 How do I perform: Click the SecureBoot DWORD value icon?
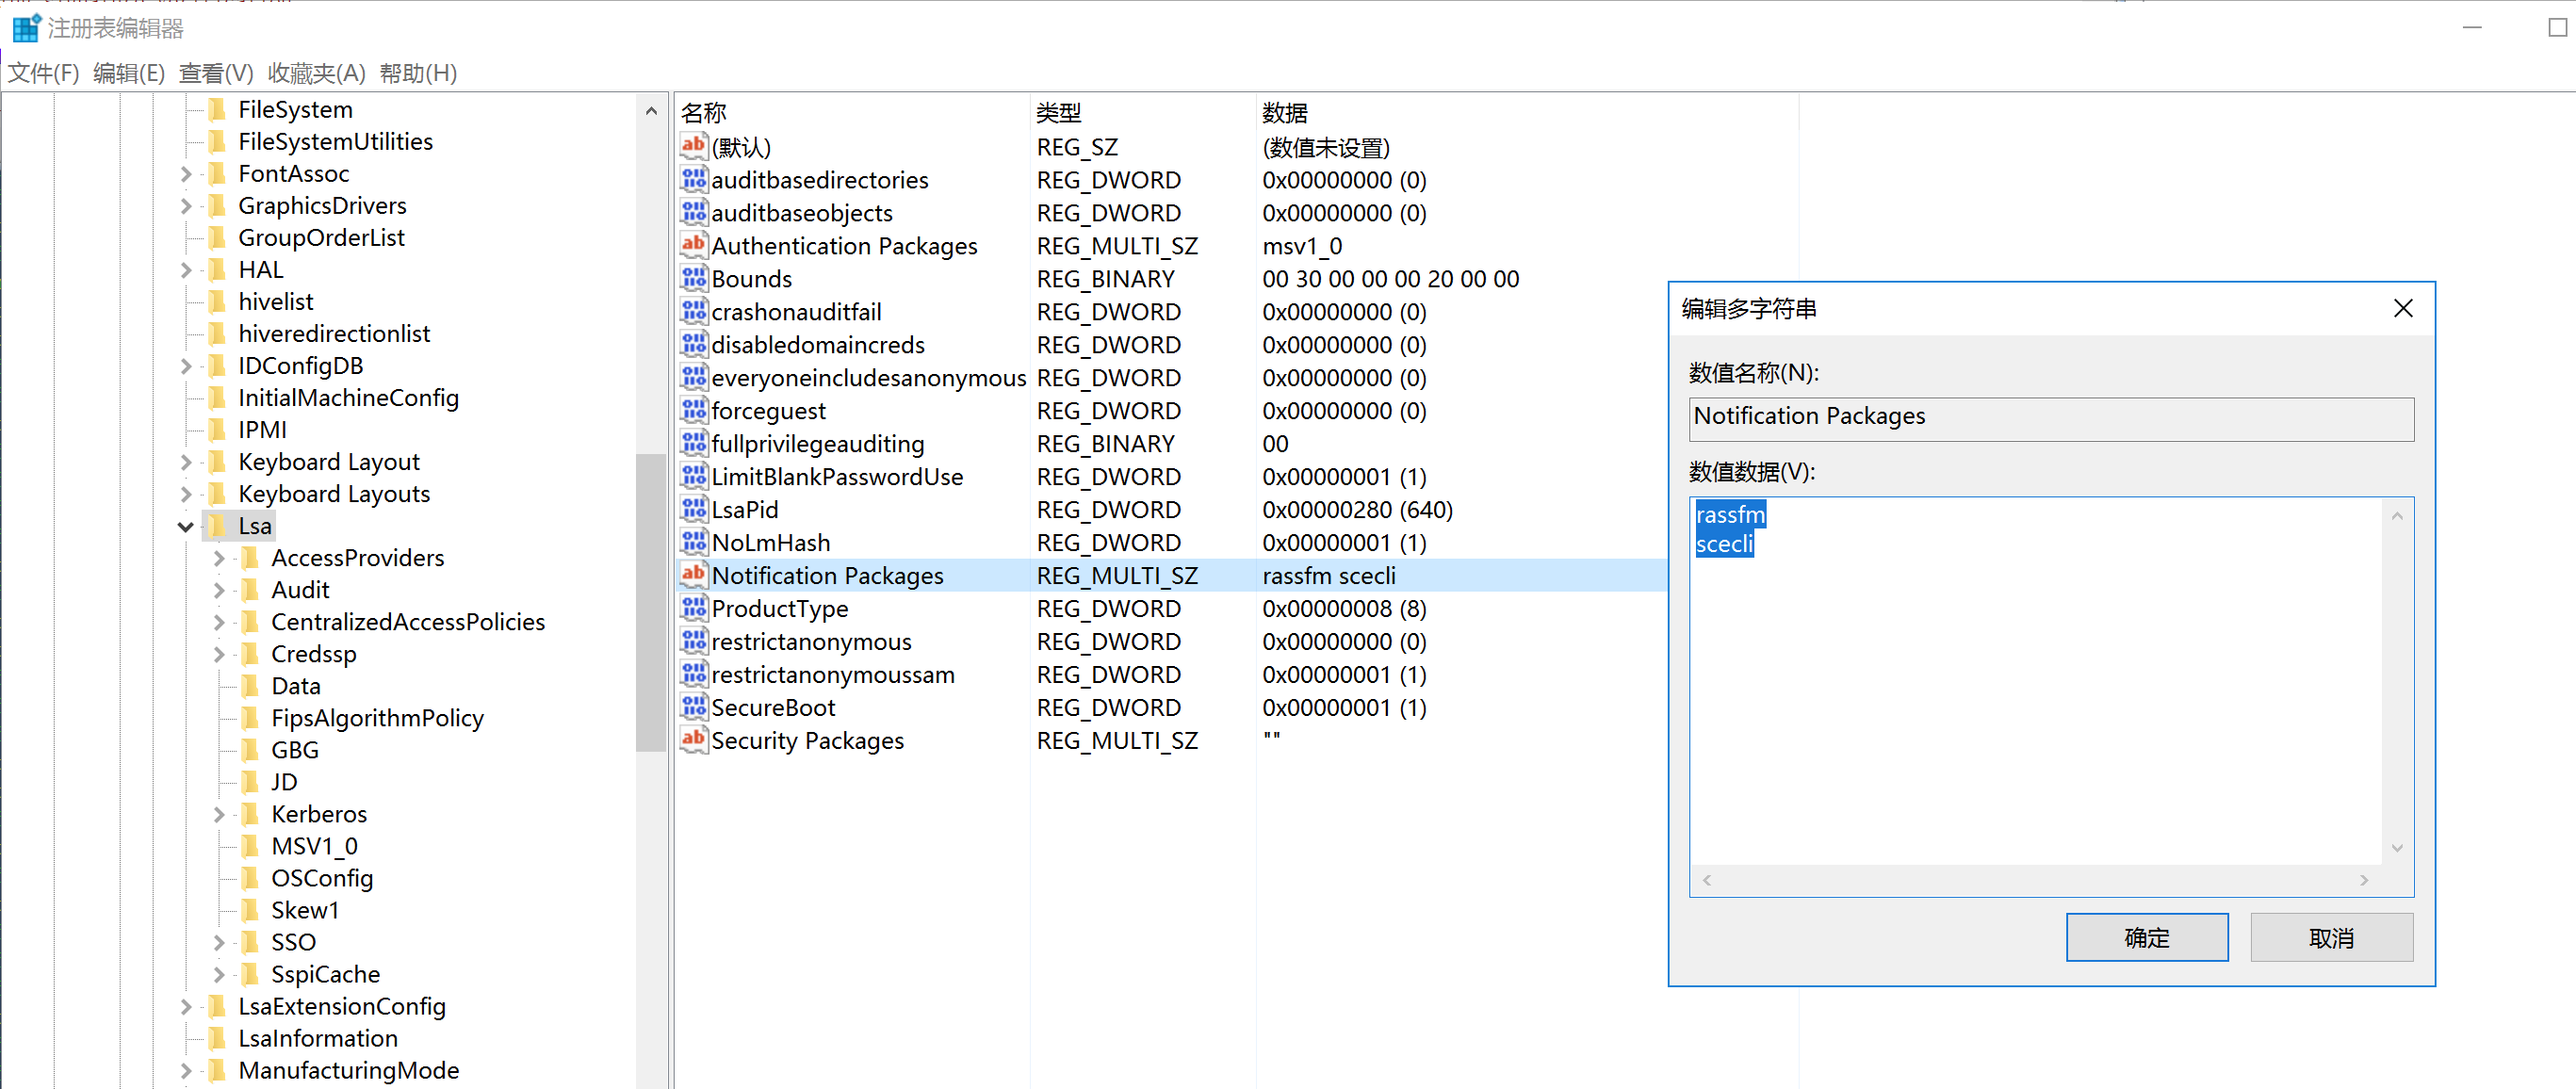click(x=693, y=707)
